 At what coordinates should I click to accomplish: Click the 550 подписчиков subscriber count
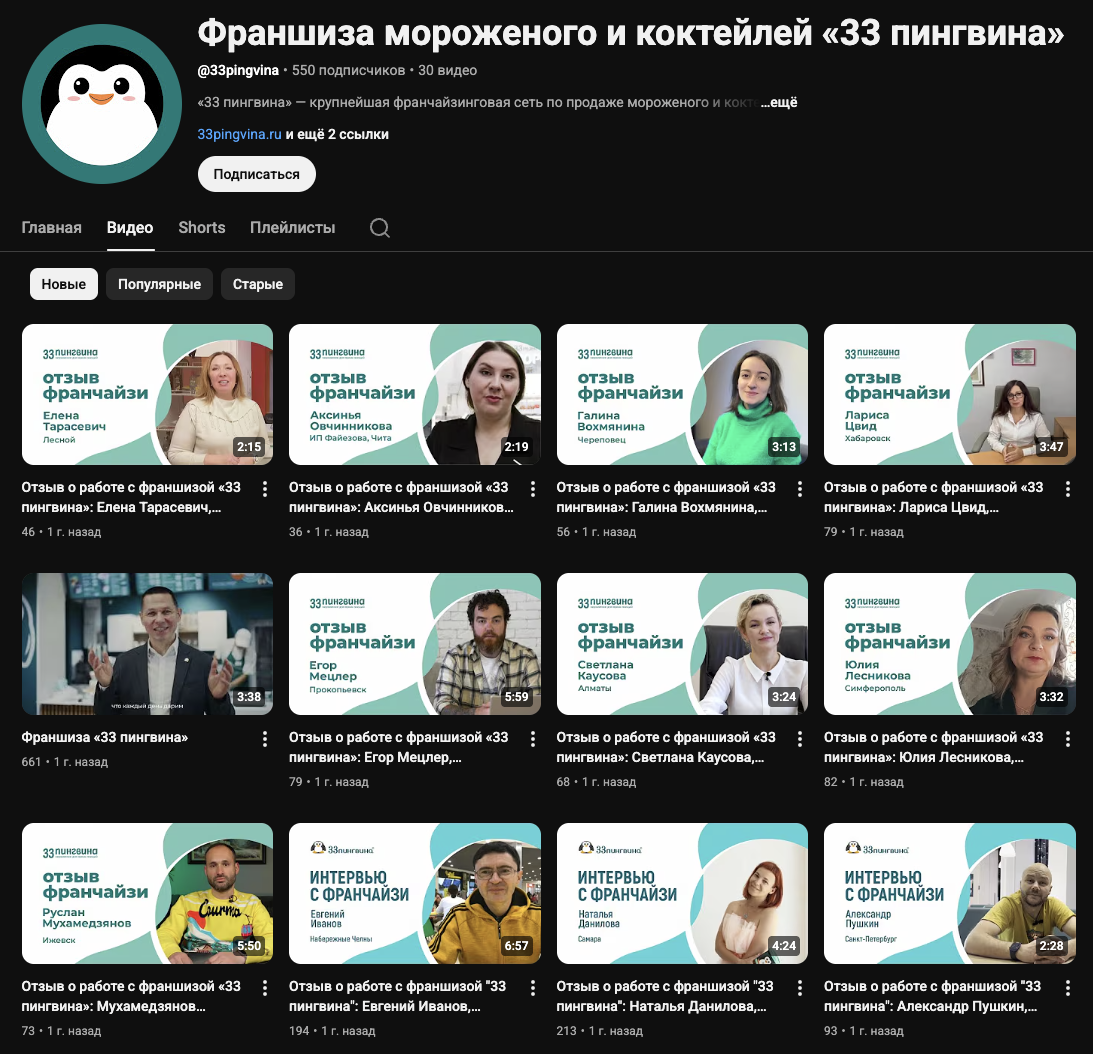pyautogui.click(x=349, y=70)
